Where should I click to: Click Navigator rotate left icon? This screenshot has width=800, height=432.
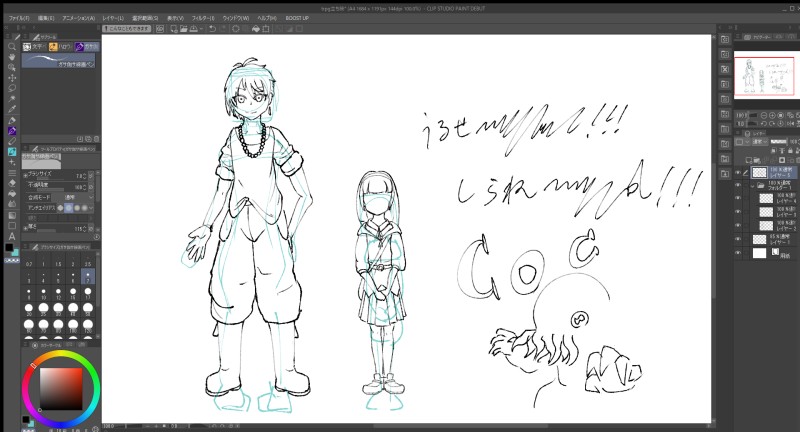(x=764, y=124)
